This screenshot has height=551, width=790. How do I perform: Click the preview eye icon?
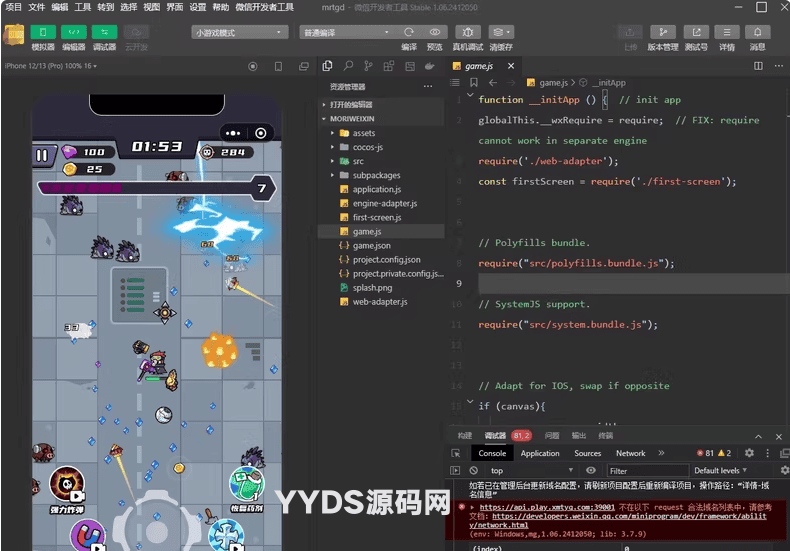(434, 32)
